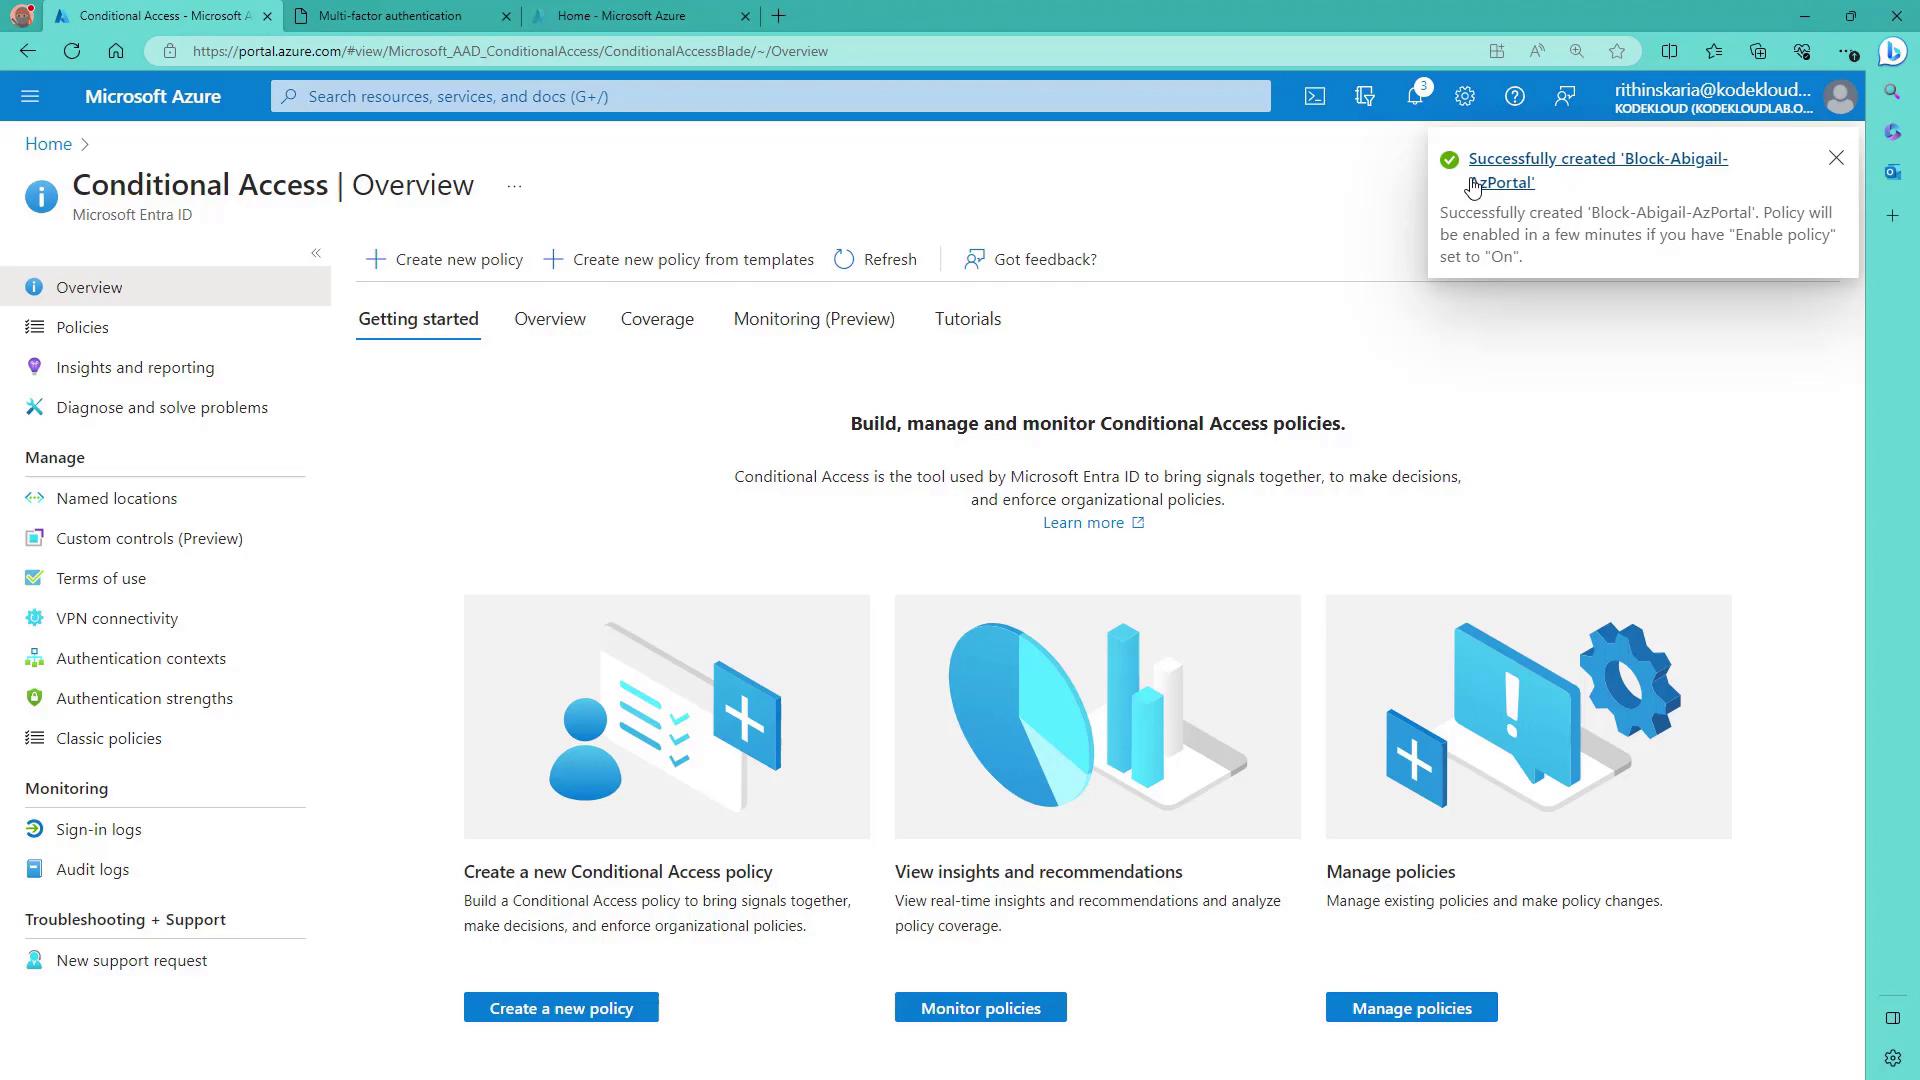Dismiss the success notification toast
The height and width of the screenshot is (1080, 1920).
click(1836, 158)
